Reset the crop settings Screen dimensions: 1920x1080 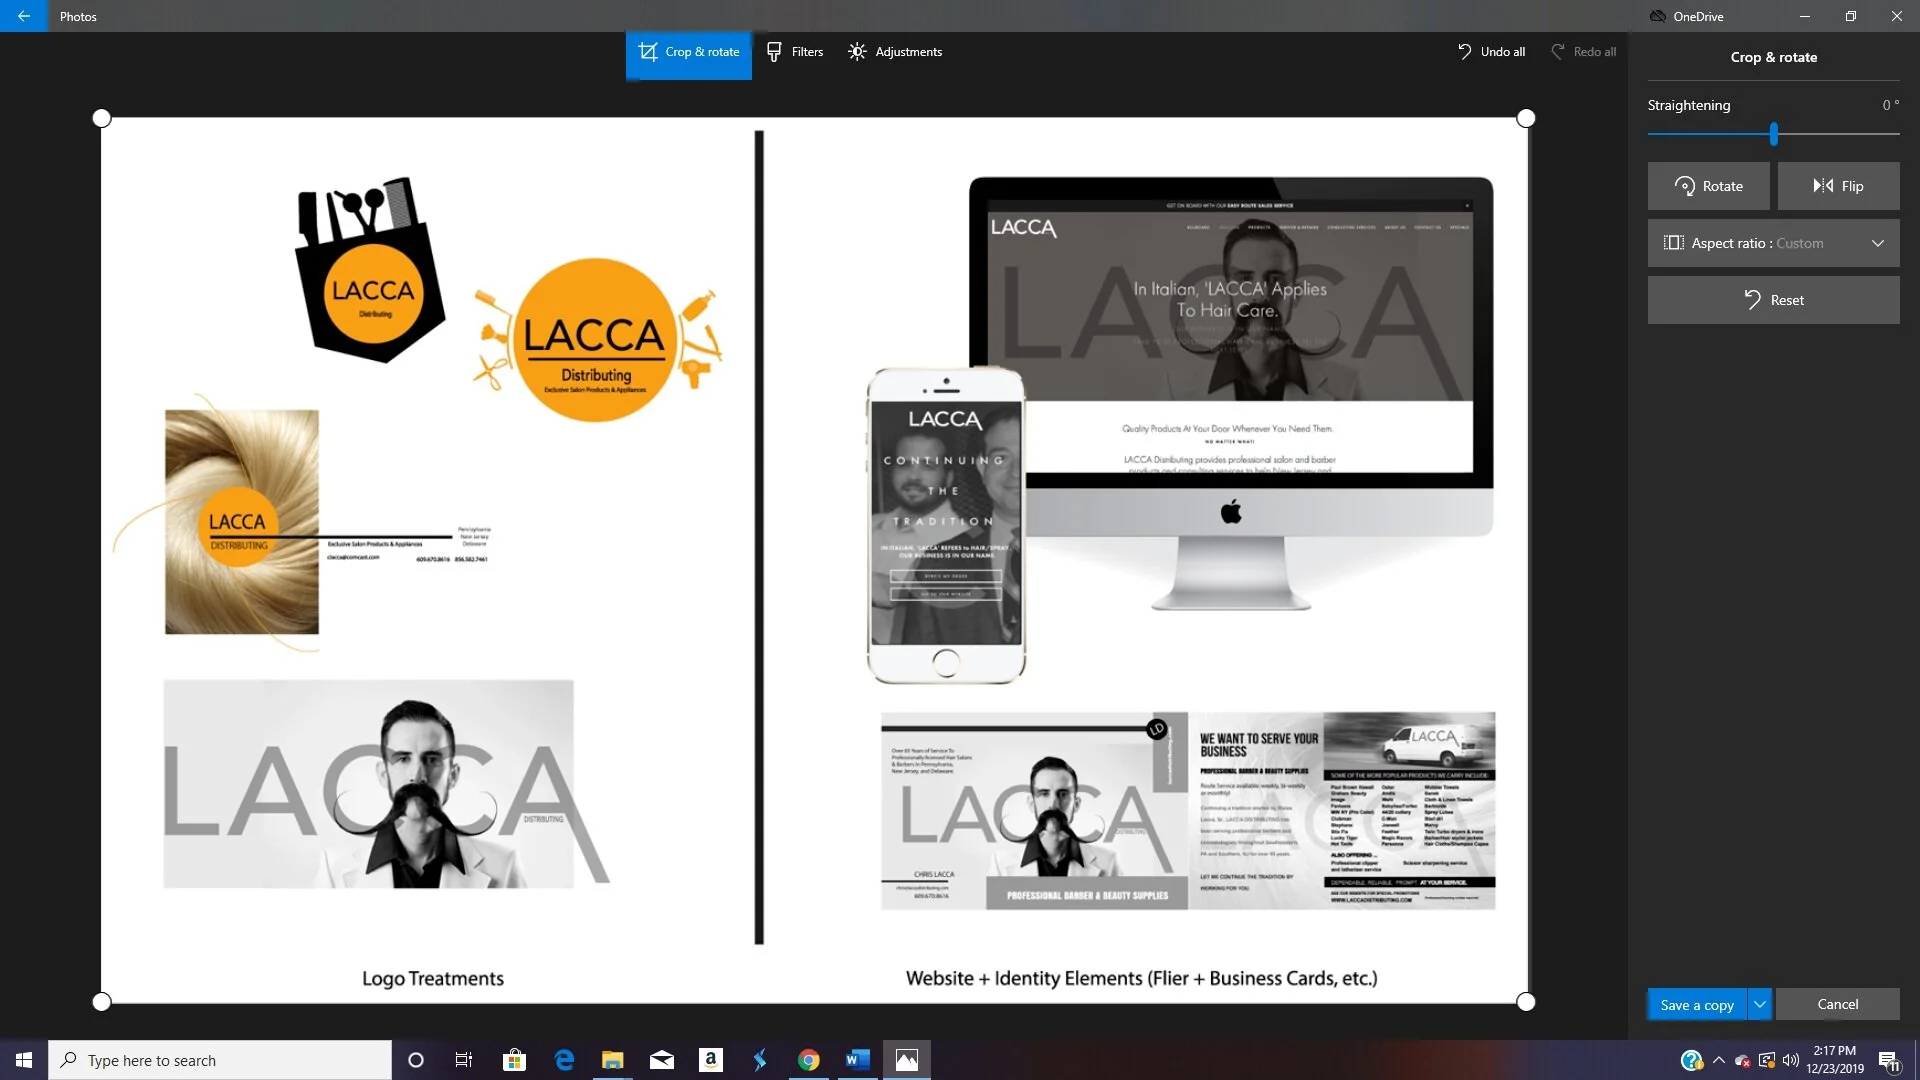[x=1773, y=300]
